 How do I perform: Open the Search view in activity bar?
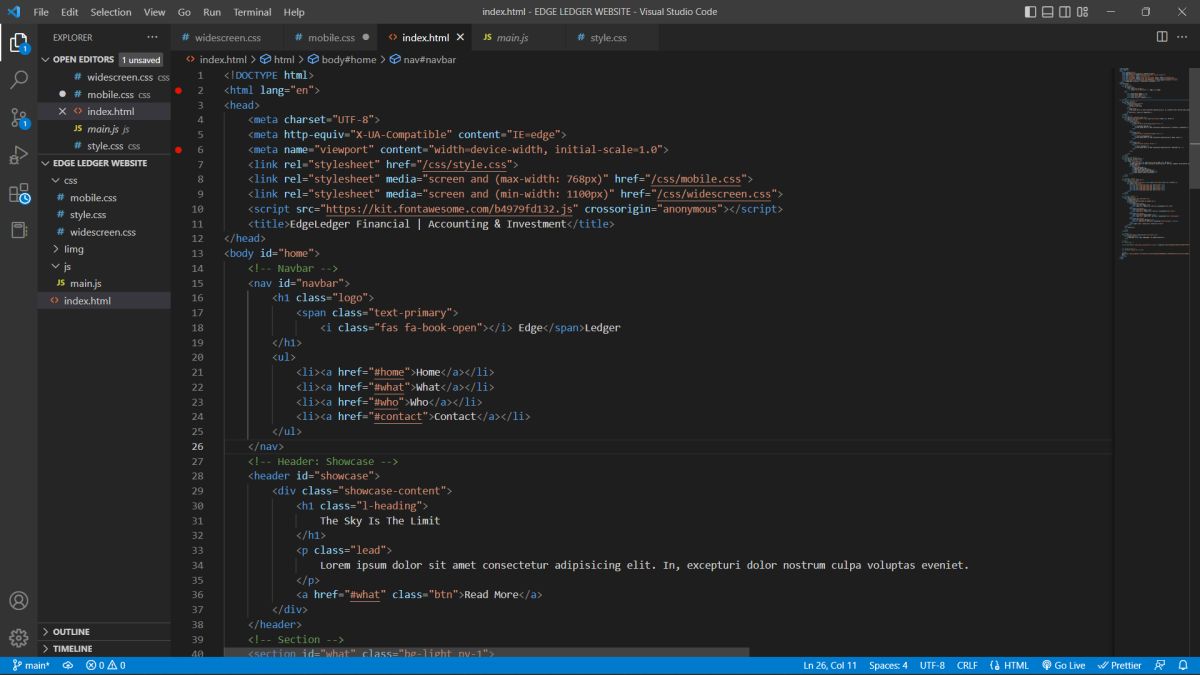[x=19, y=80]
